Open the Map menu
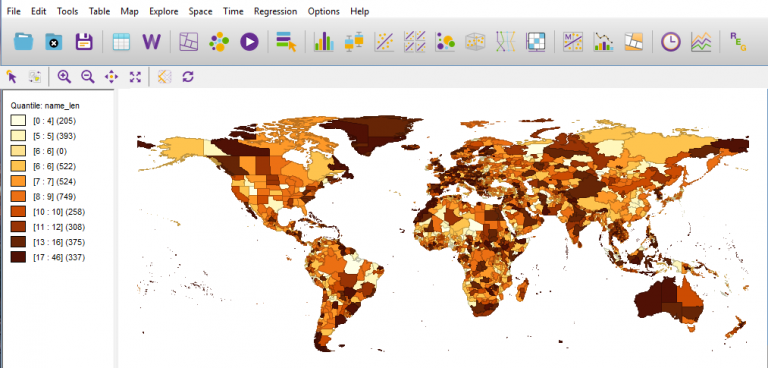This screenshot has height=368, width=768. coord(129,11)
